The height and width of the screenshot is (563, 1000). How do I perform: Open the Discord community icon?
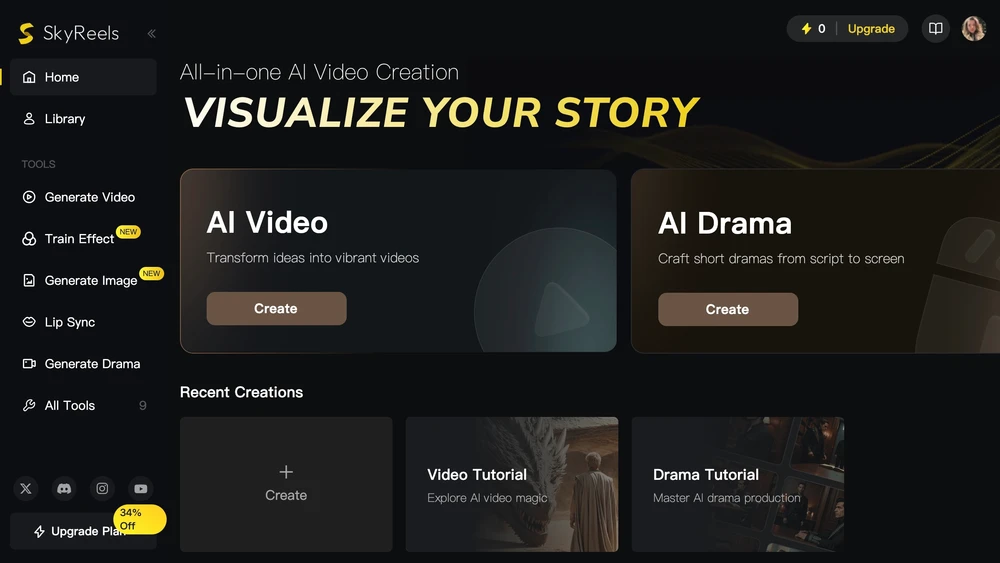pyautogui.click(x=64, y=488)
